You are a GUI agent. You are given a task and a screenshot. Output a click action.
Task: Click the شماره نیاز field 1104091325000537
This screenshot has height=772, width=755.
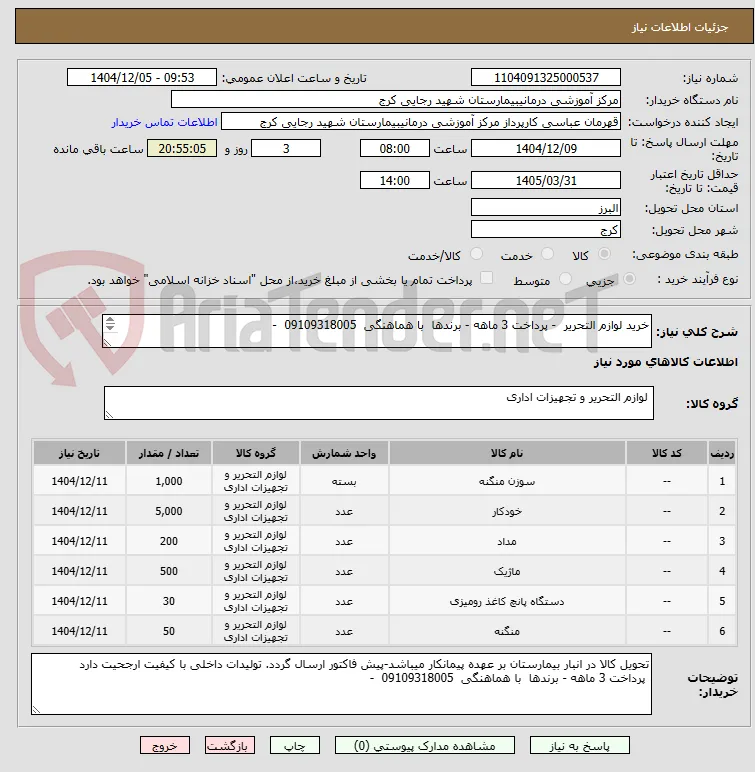click(546, 77)
